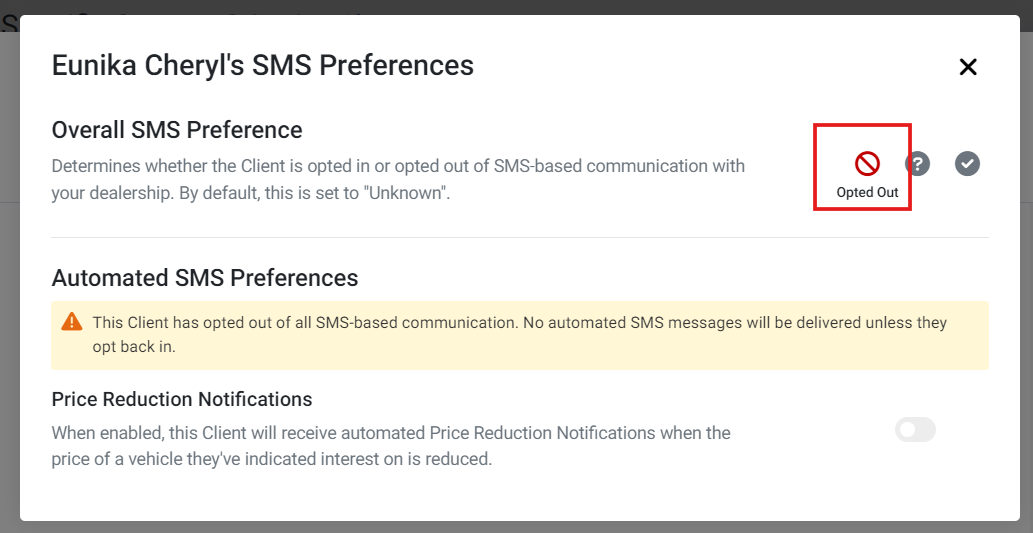Click the orange warning triangle icon
Viewport: 1033px width, 533px height.
[x=72, y=322]
